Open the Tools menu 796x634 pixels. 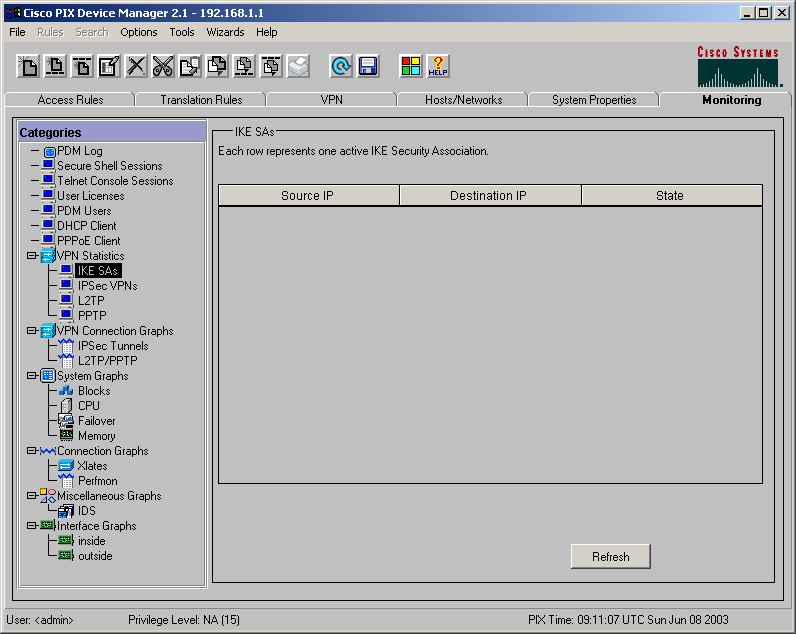[182, 32]
